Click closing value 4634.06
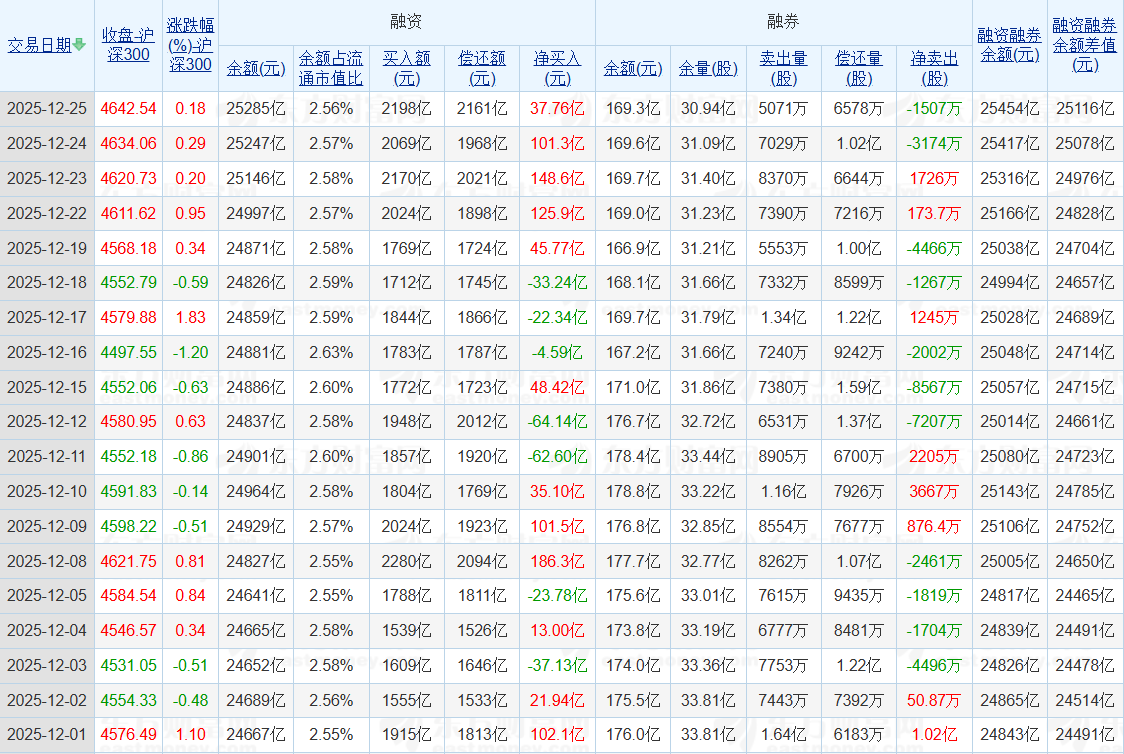 click(128, 143)
